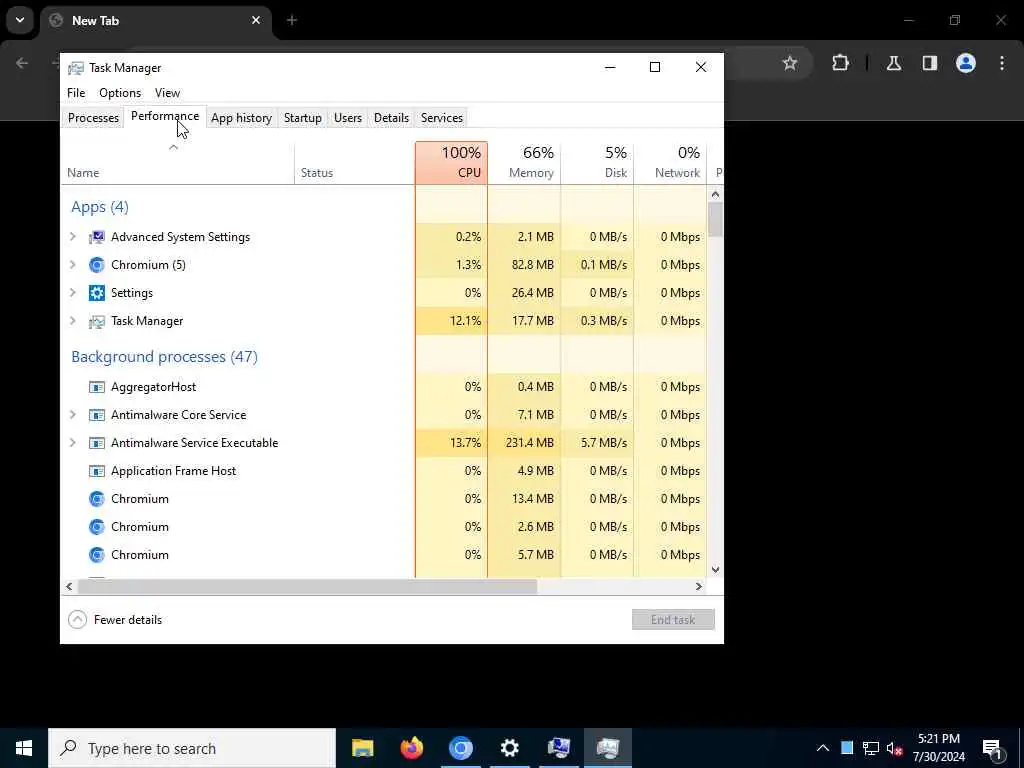Sort processes by Memory column

click(524, 163)
